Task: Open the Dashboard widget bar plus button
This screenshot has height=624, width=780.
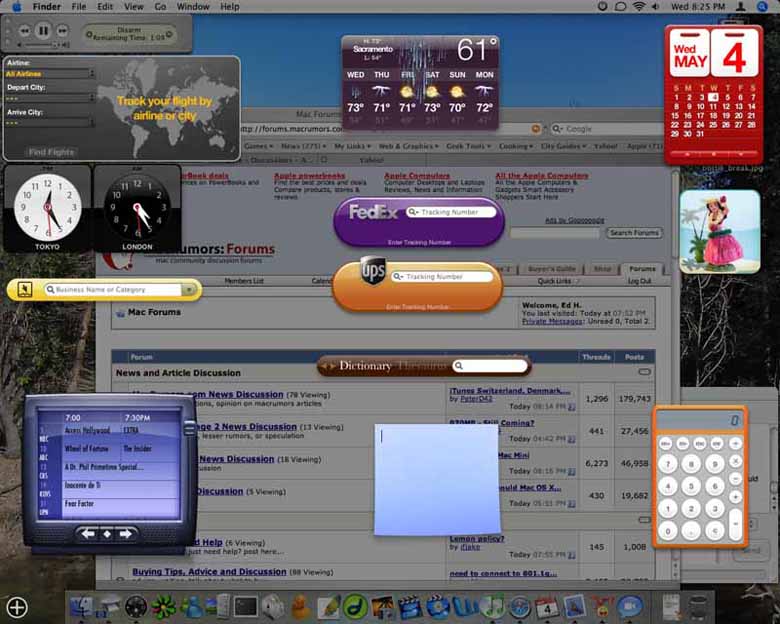Action: (17, 607)
